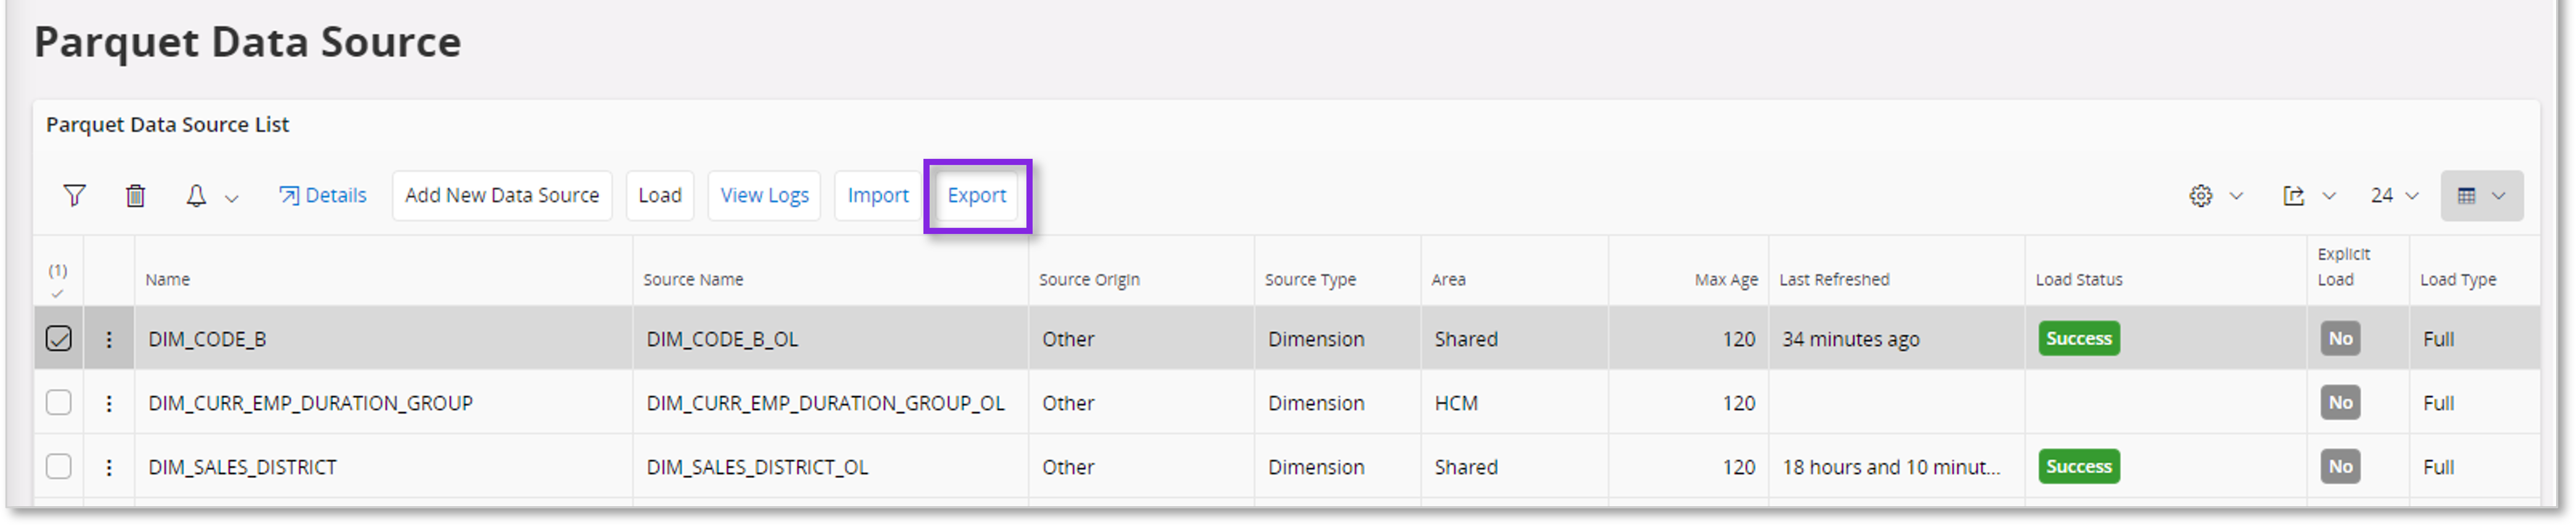This screenshot has width=2576, height=526.
Task: Click the share/export arrow icon near settings
Action: coord(2295,195)
